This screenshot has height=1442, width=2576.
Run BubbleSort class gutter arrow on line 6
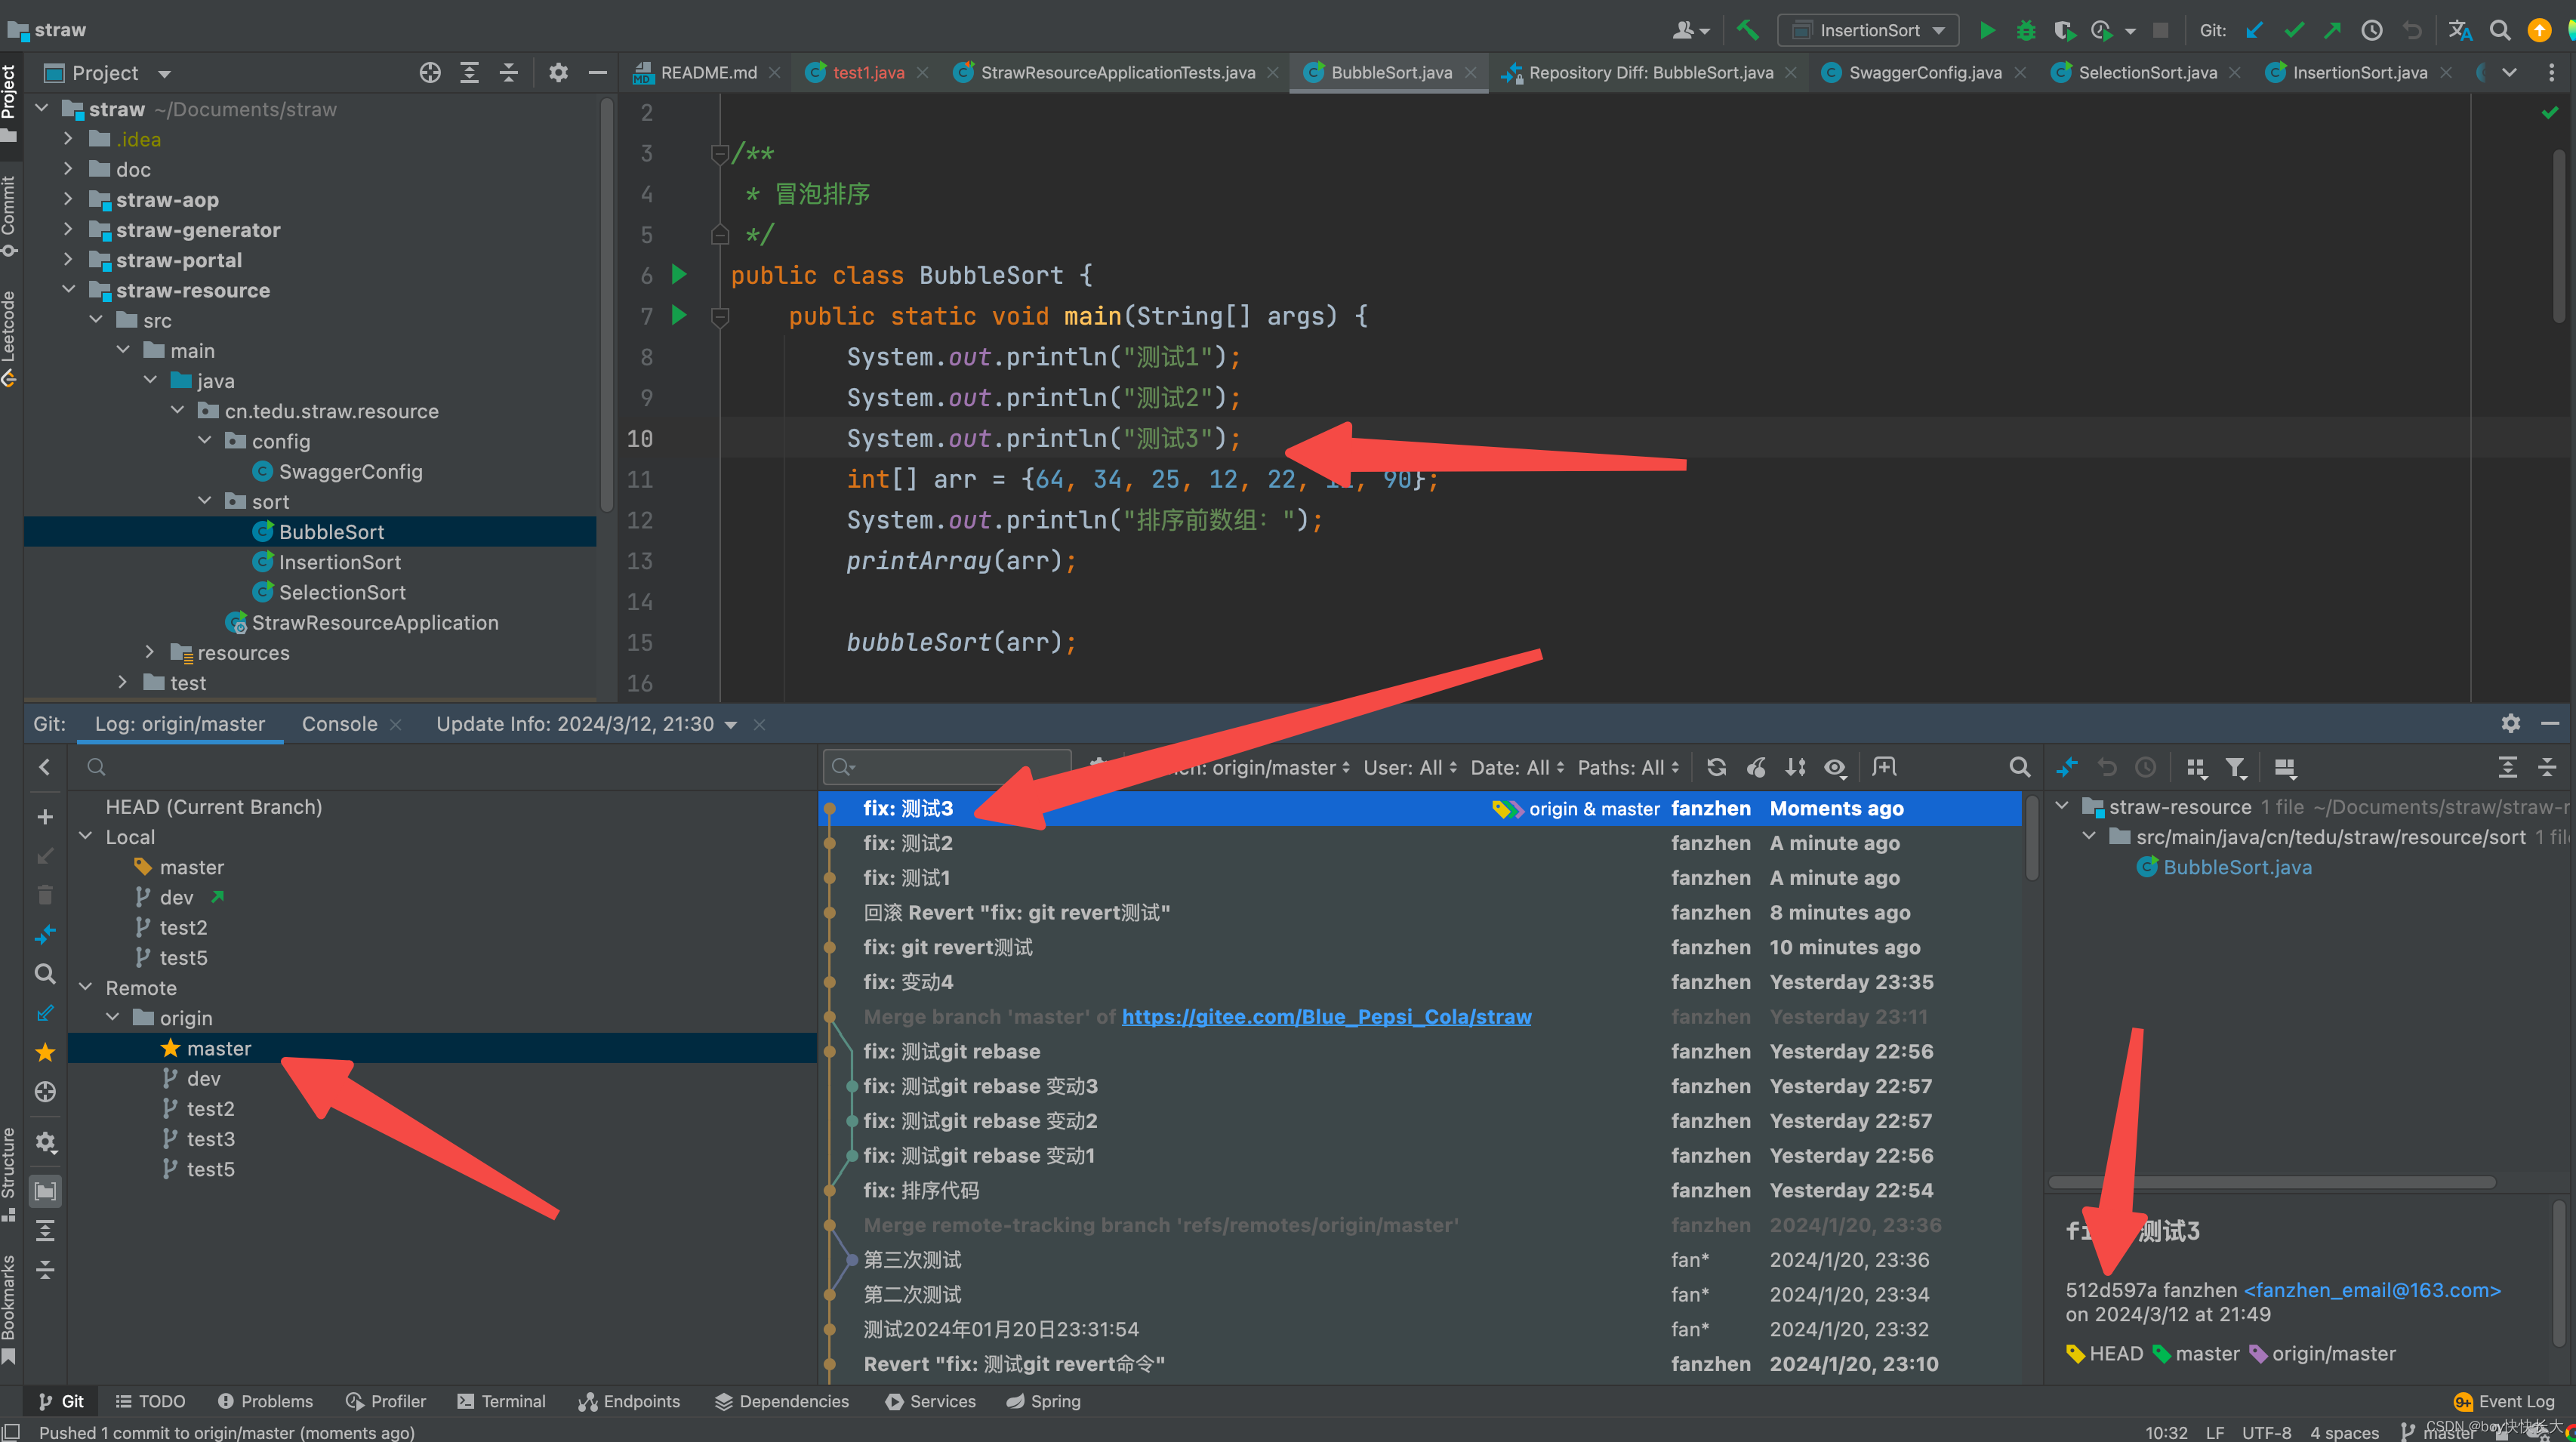pyautogui.click(x=679, y=274)
